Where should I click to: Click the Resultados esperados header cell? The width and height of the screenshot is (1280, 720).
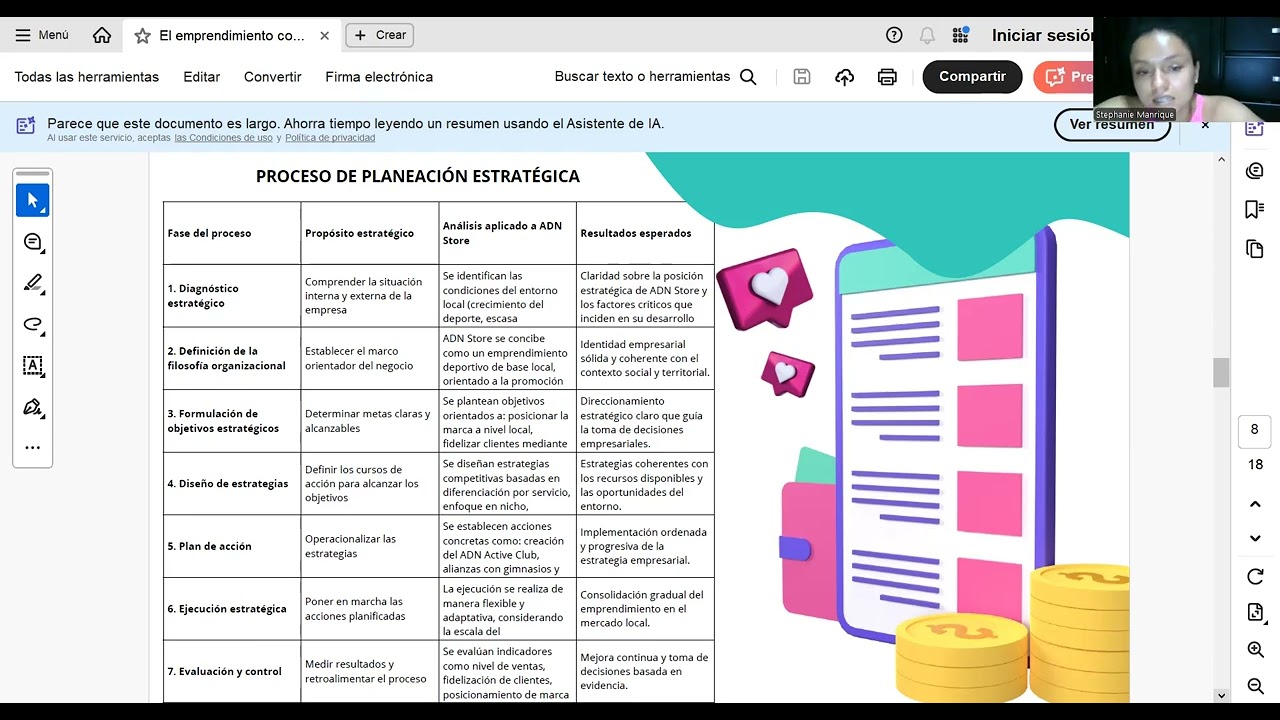point(645,233)
